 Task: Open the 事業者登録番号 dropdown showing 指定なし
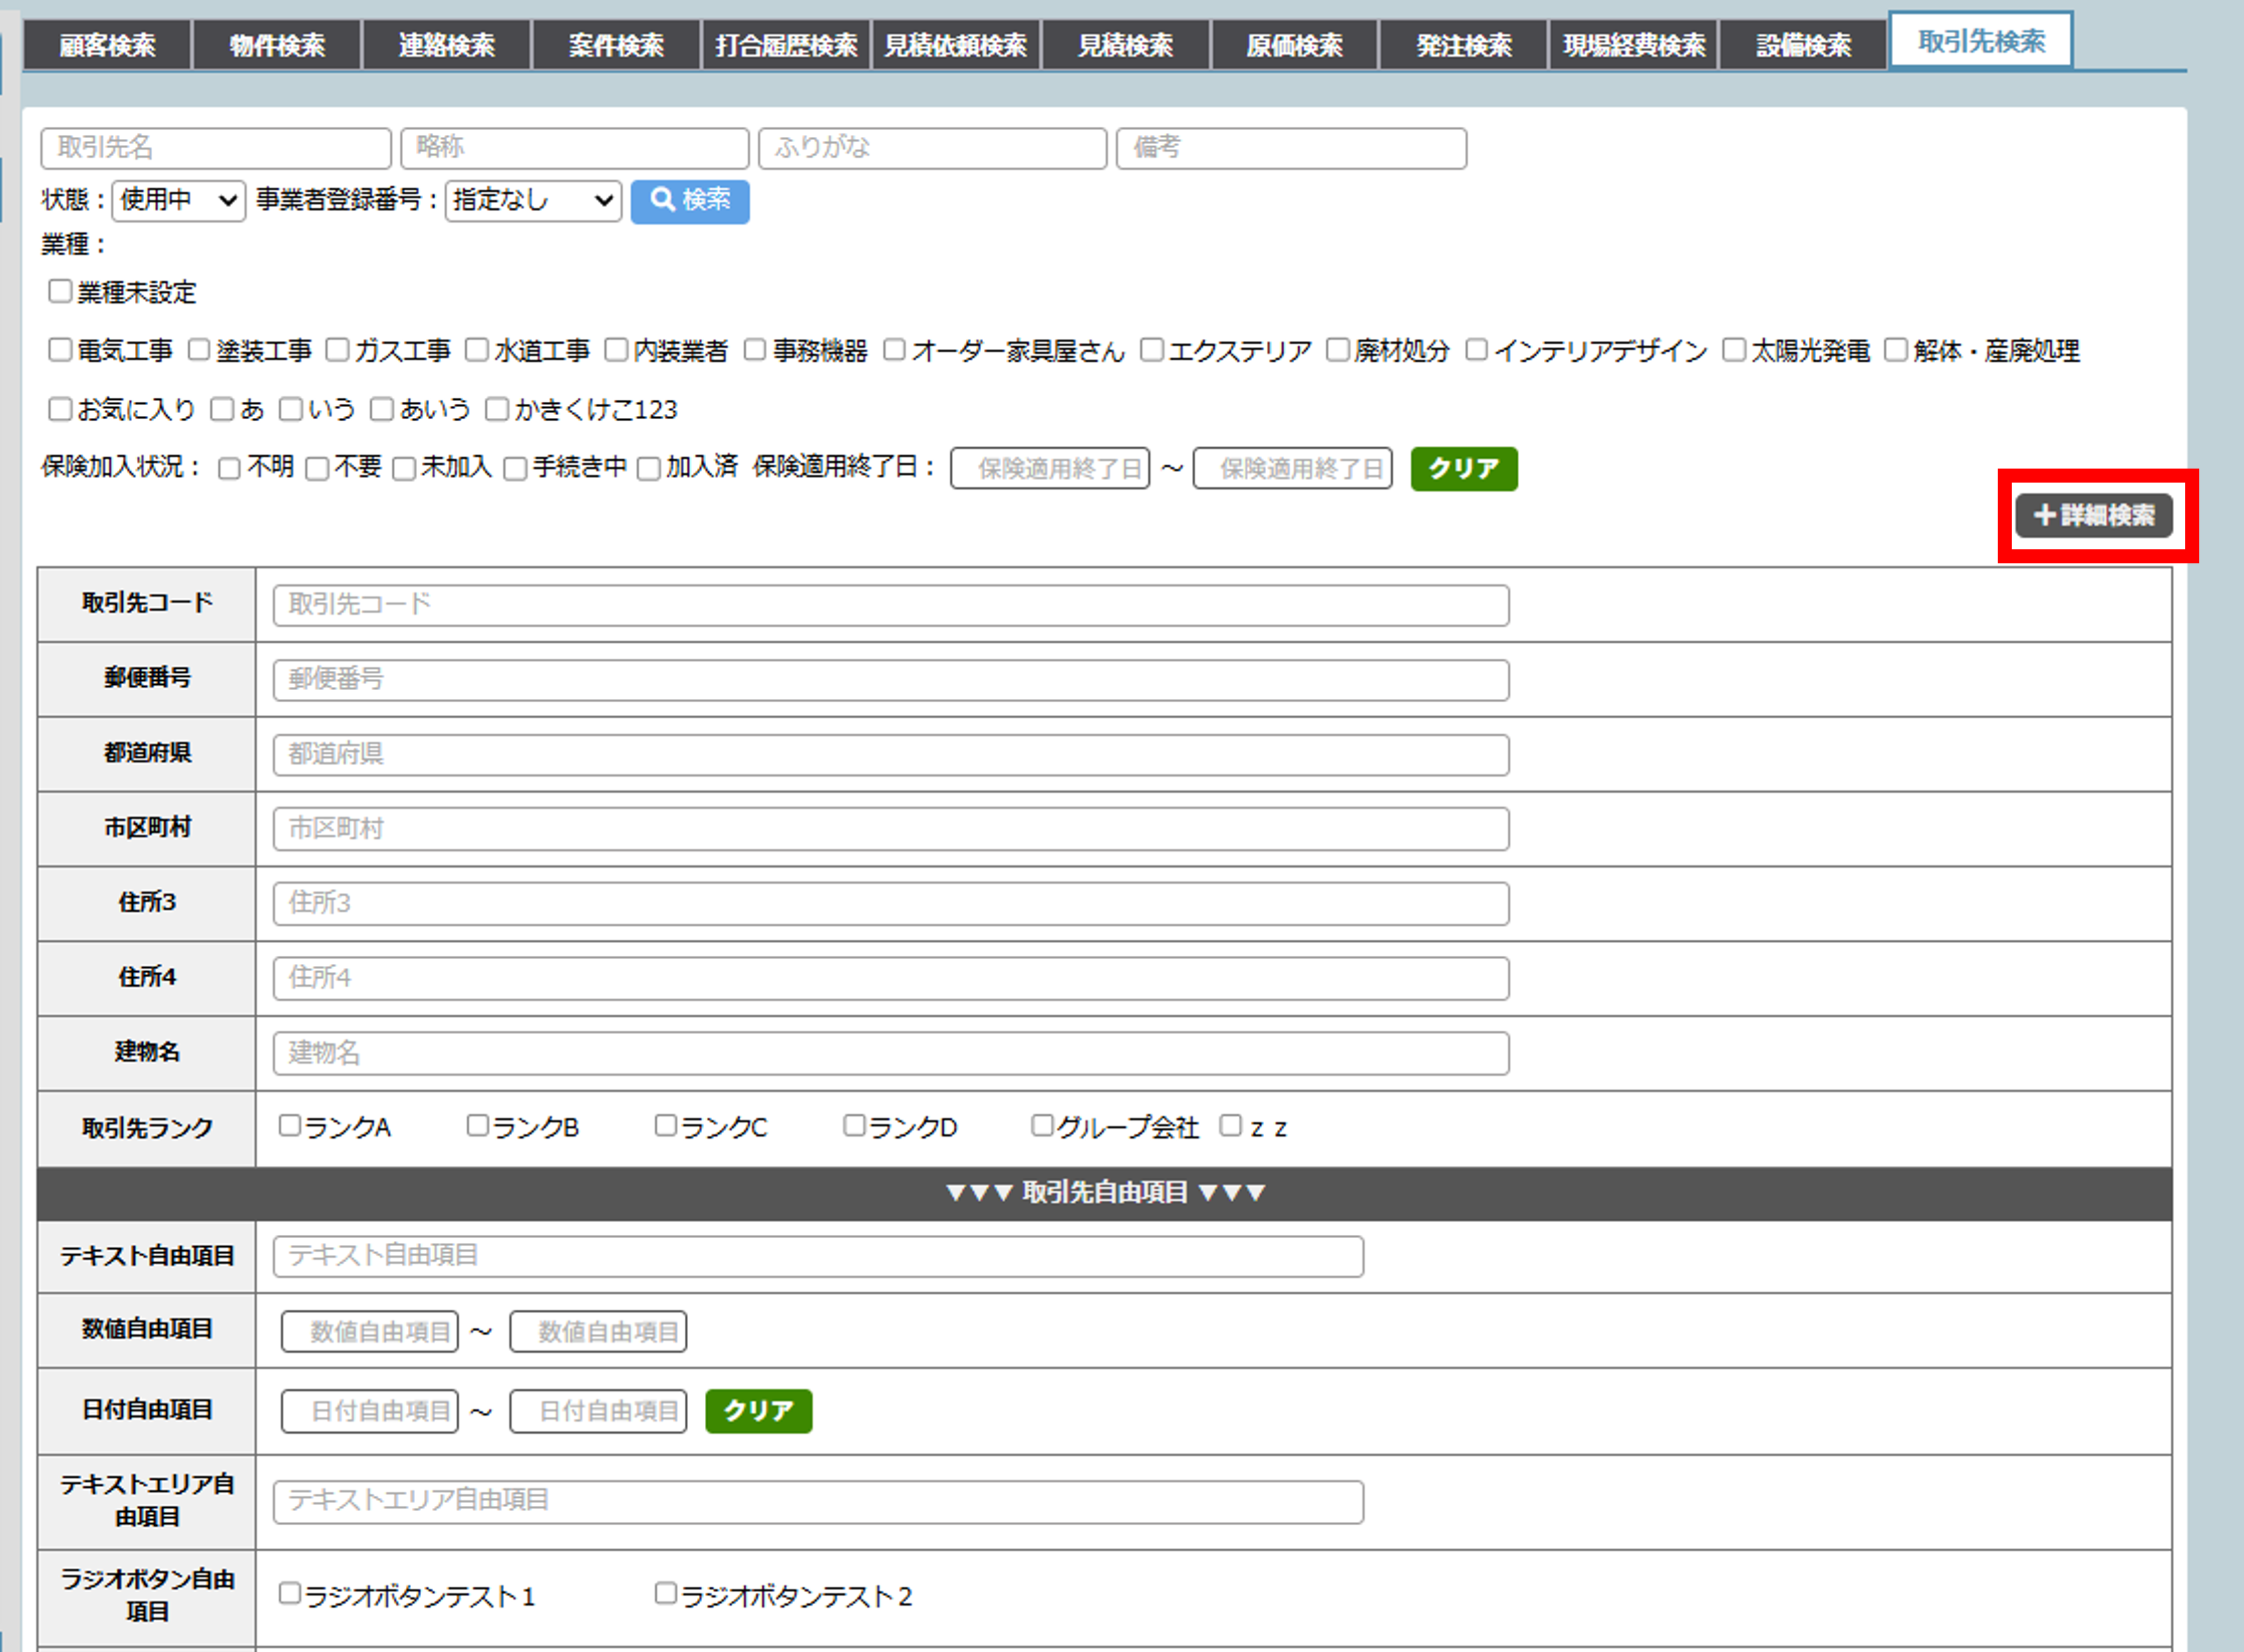[532, 201]
